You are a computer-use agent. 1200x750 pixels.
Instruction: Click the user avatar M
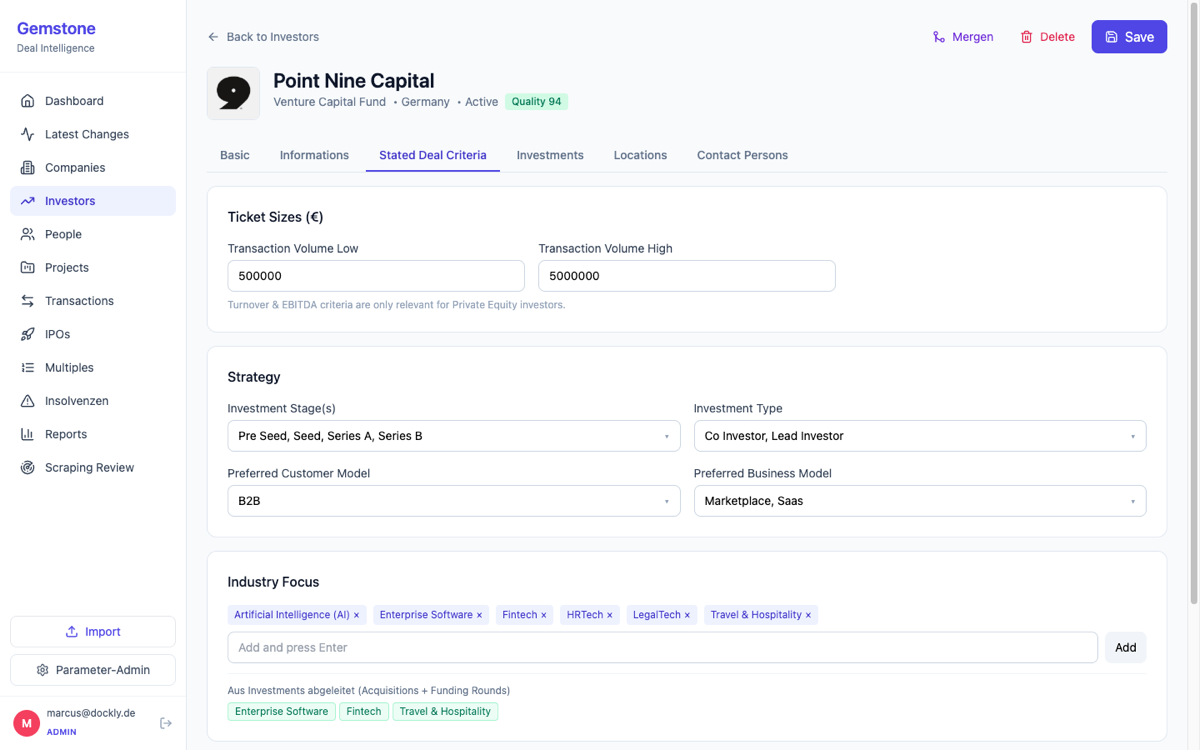point(26,723)
